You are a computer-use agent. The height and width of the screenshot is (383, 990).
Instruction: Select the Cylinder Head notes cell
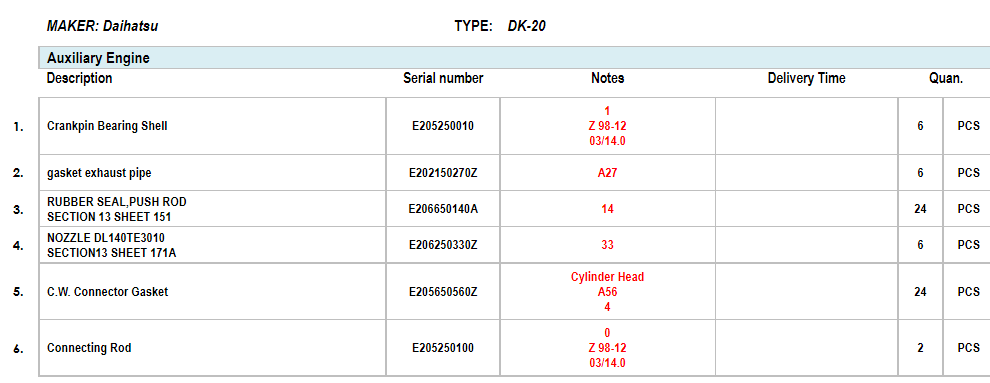pos(607,292)
